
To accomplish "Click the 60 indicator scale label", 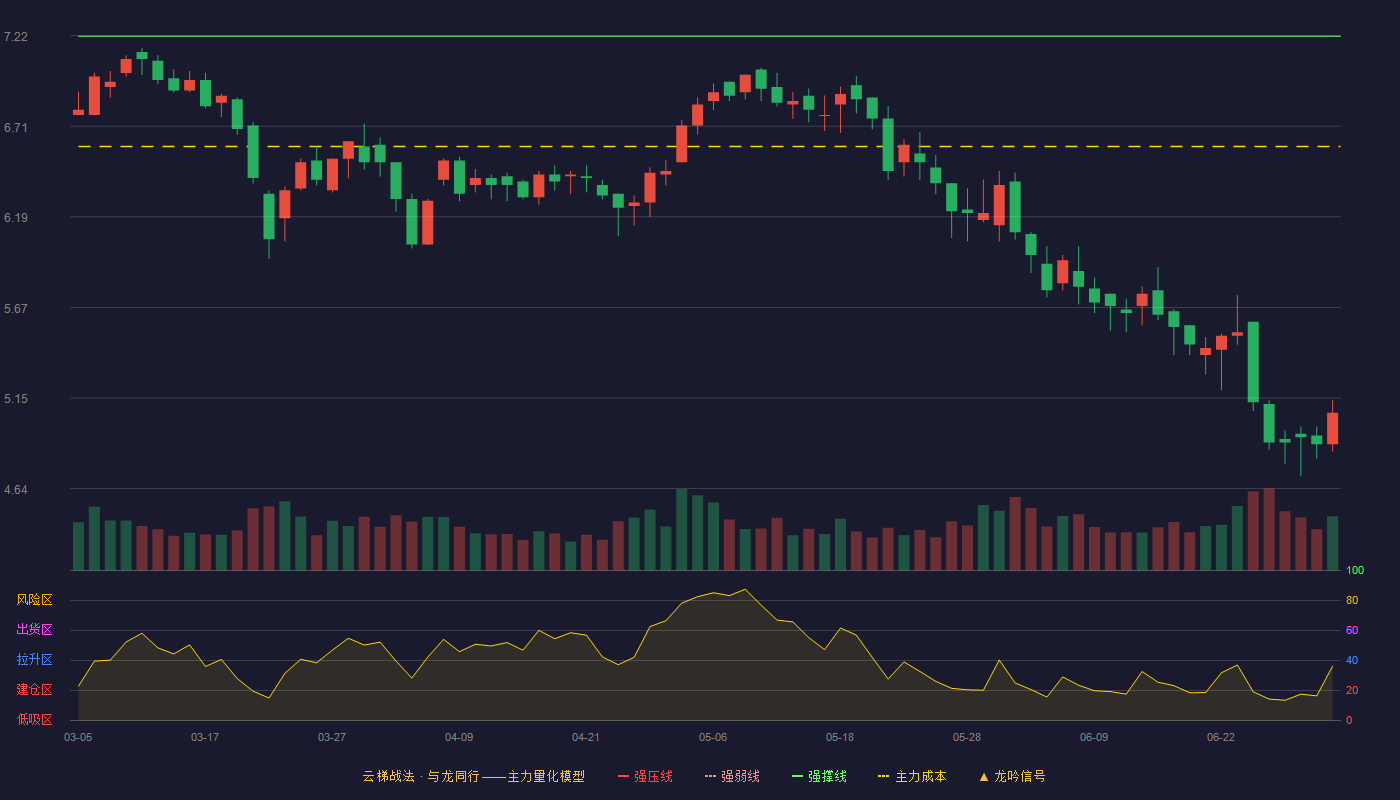I will pos(1352,631).
